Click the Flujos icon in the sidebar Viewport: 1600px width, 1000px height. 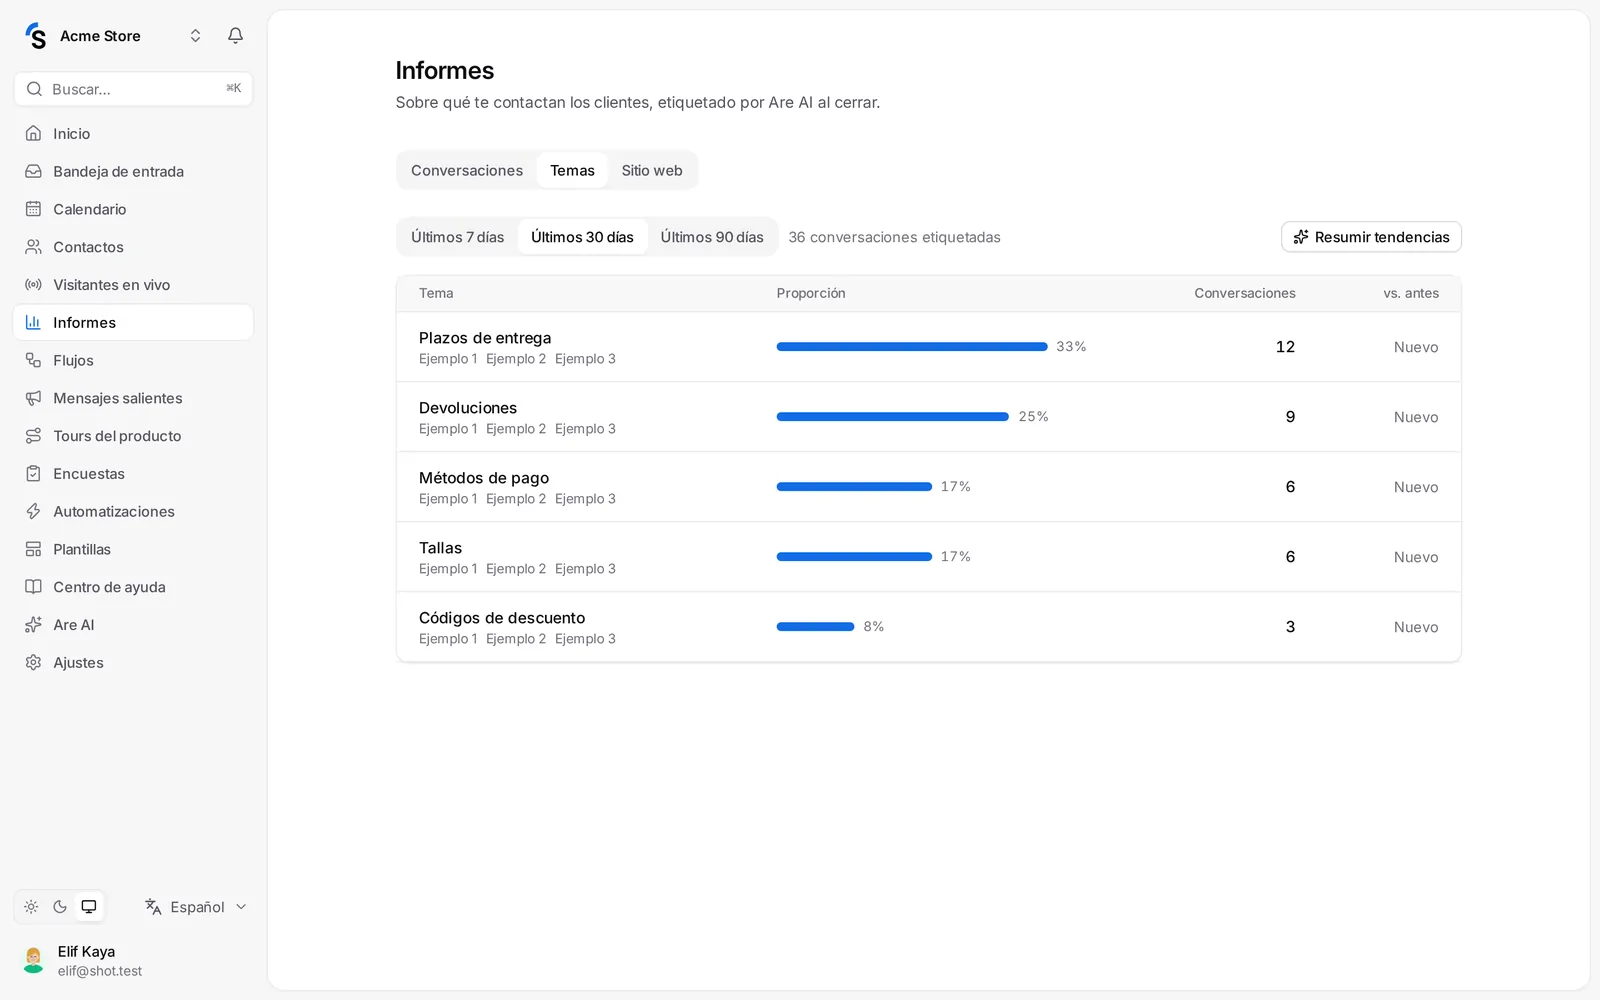point(33,360)
